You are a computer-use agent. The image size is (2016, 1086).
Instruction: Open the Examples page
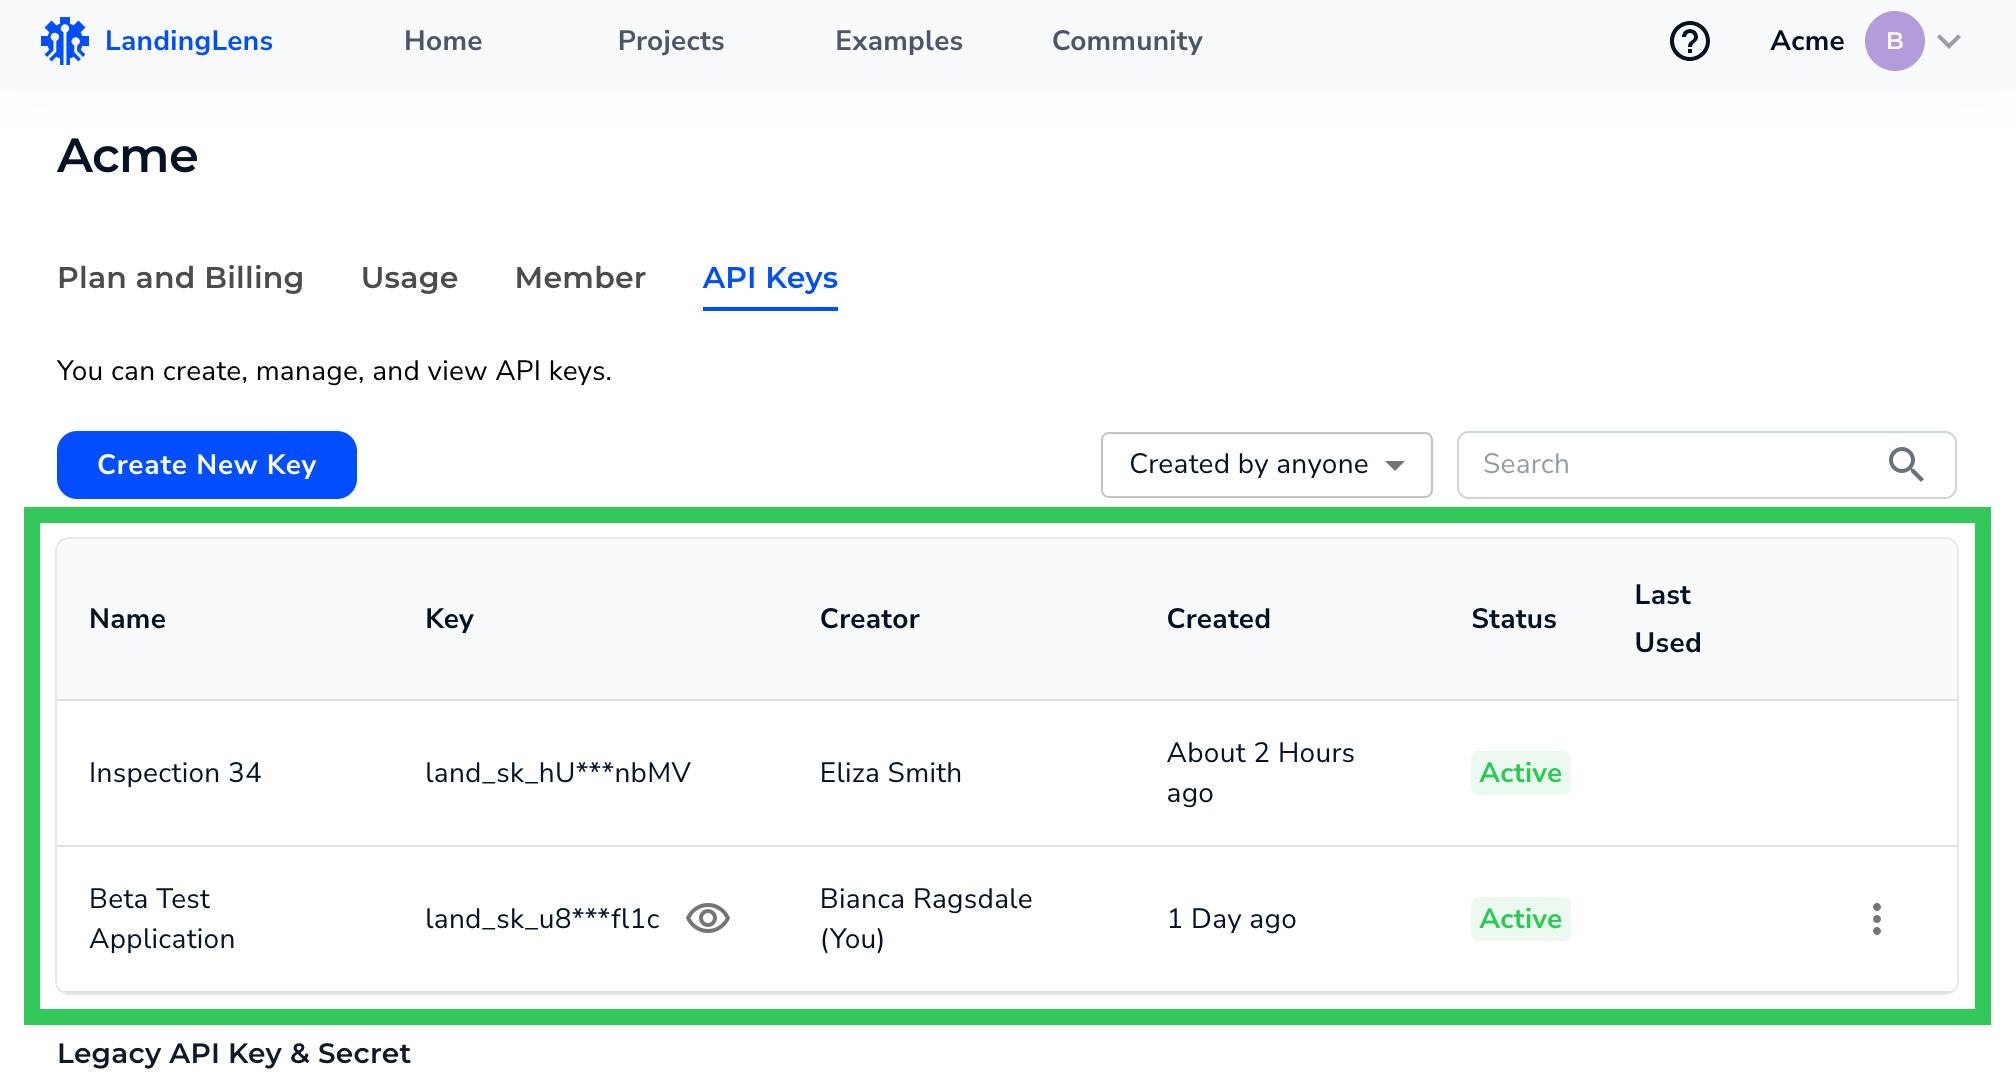(898, 41)
